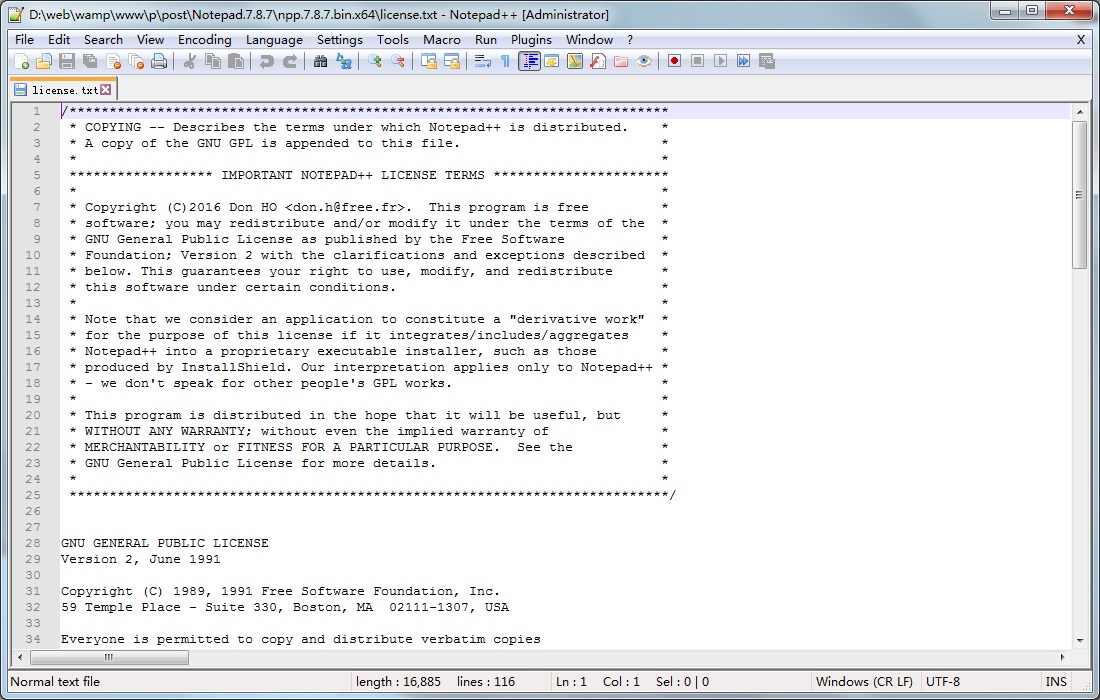Zoom in with the magnifier plus icon
The image size is (1100, 700).
coord(375,62)
